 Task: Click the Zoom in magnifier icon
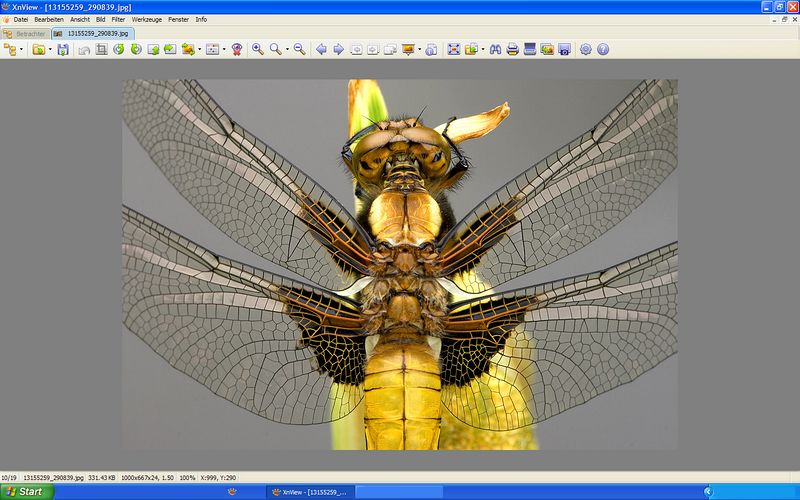(257, 49)
